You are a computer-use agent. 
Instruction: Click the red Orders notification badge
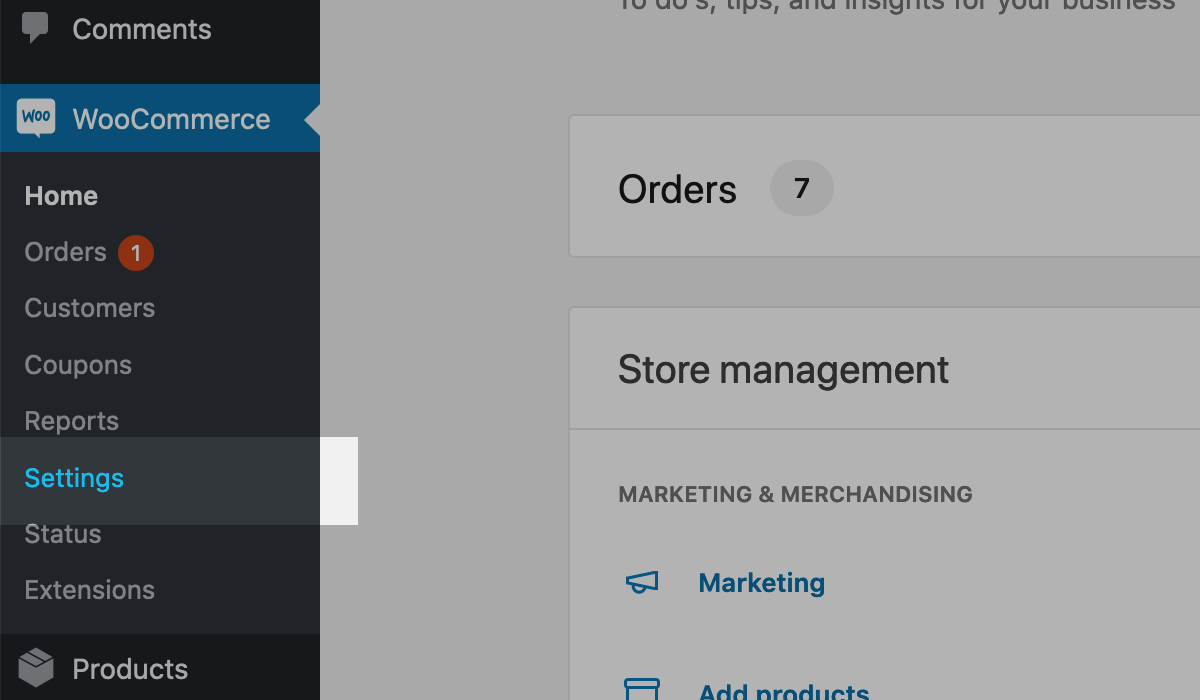[x=136, y=253]
